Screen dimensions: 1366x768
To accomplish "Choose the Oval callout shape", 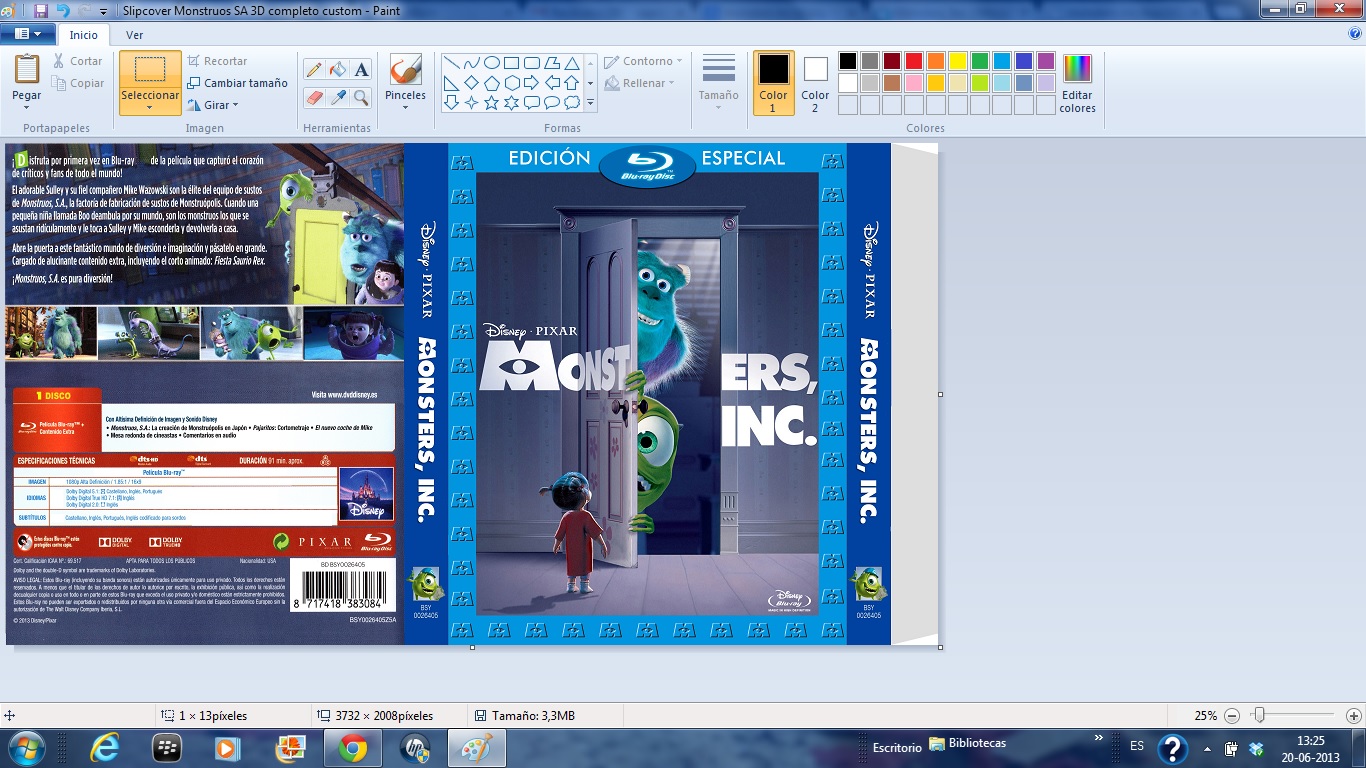I will 551,102.
